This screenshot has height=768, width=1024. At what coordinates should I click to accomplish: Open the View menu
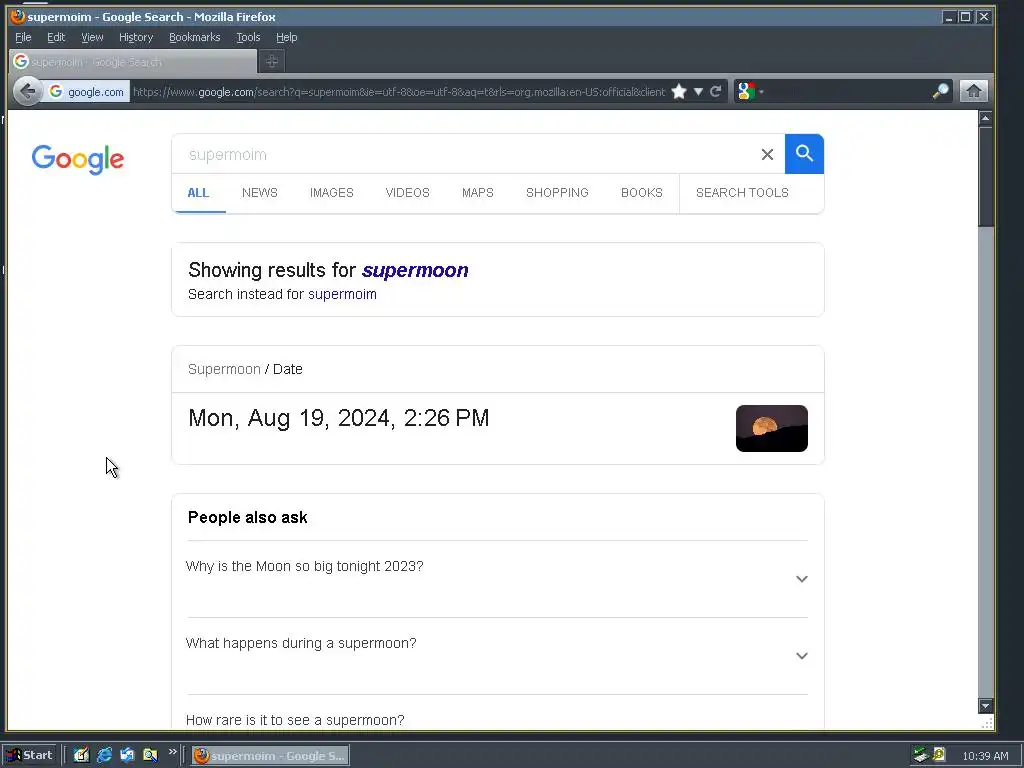pyautogui.click(x=92, y=37)
